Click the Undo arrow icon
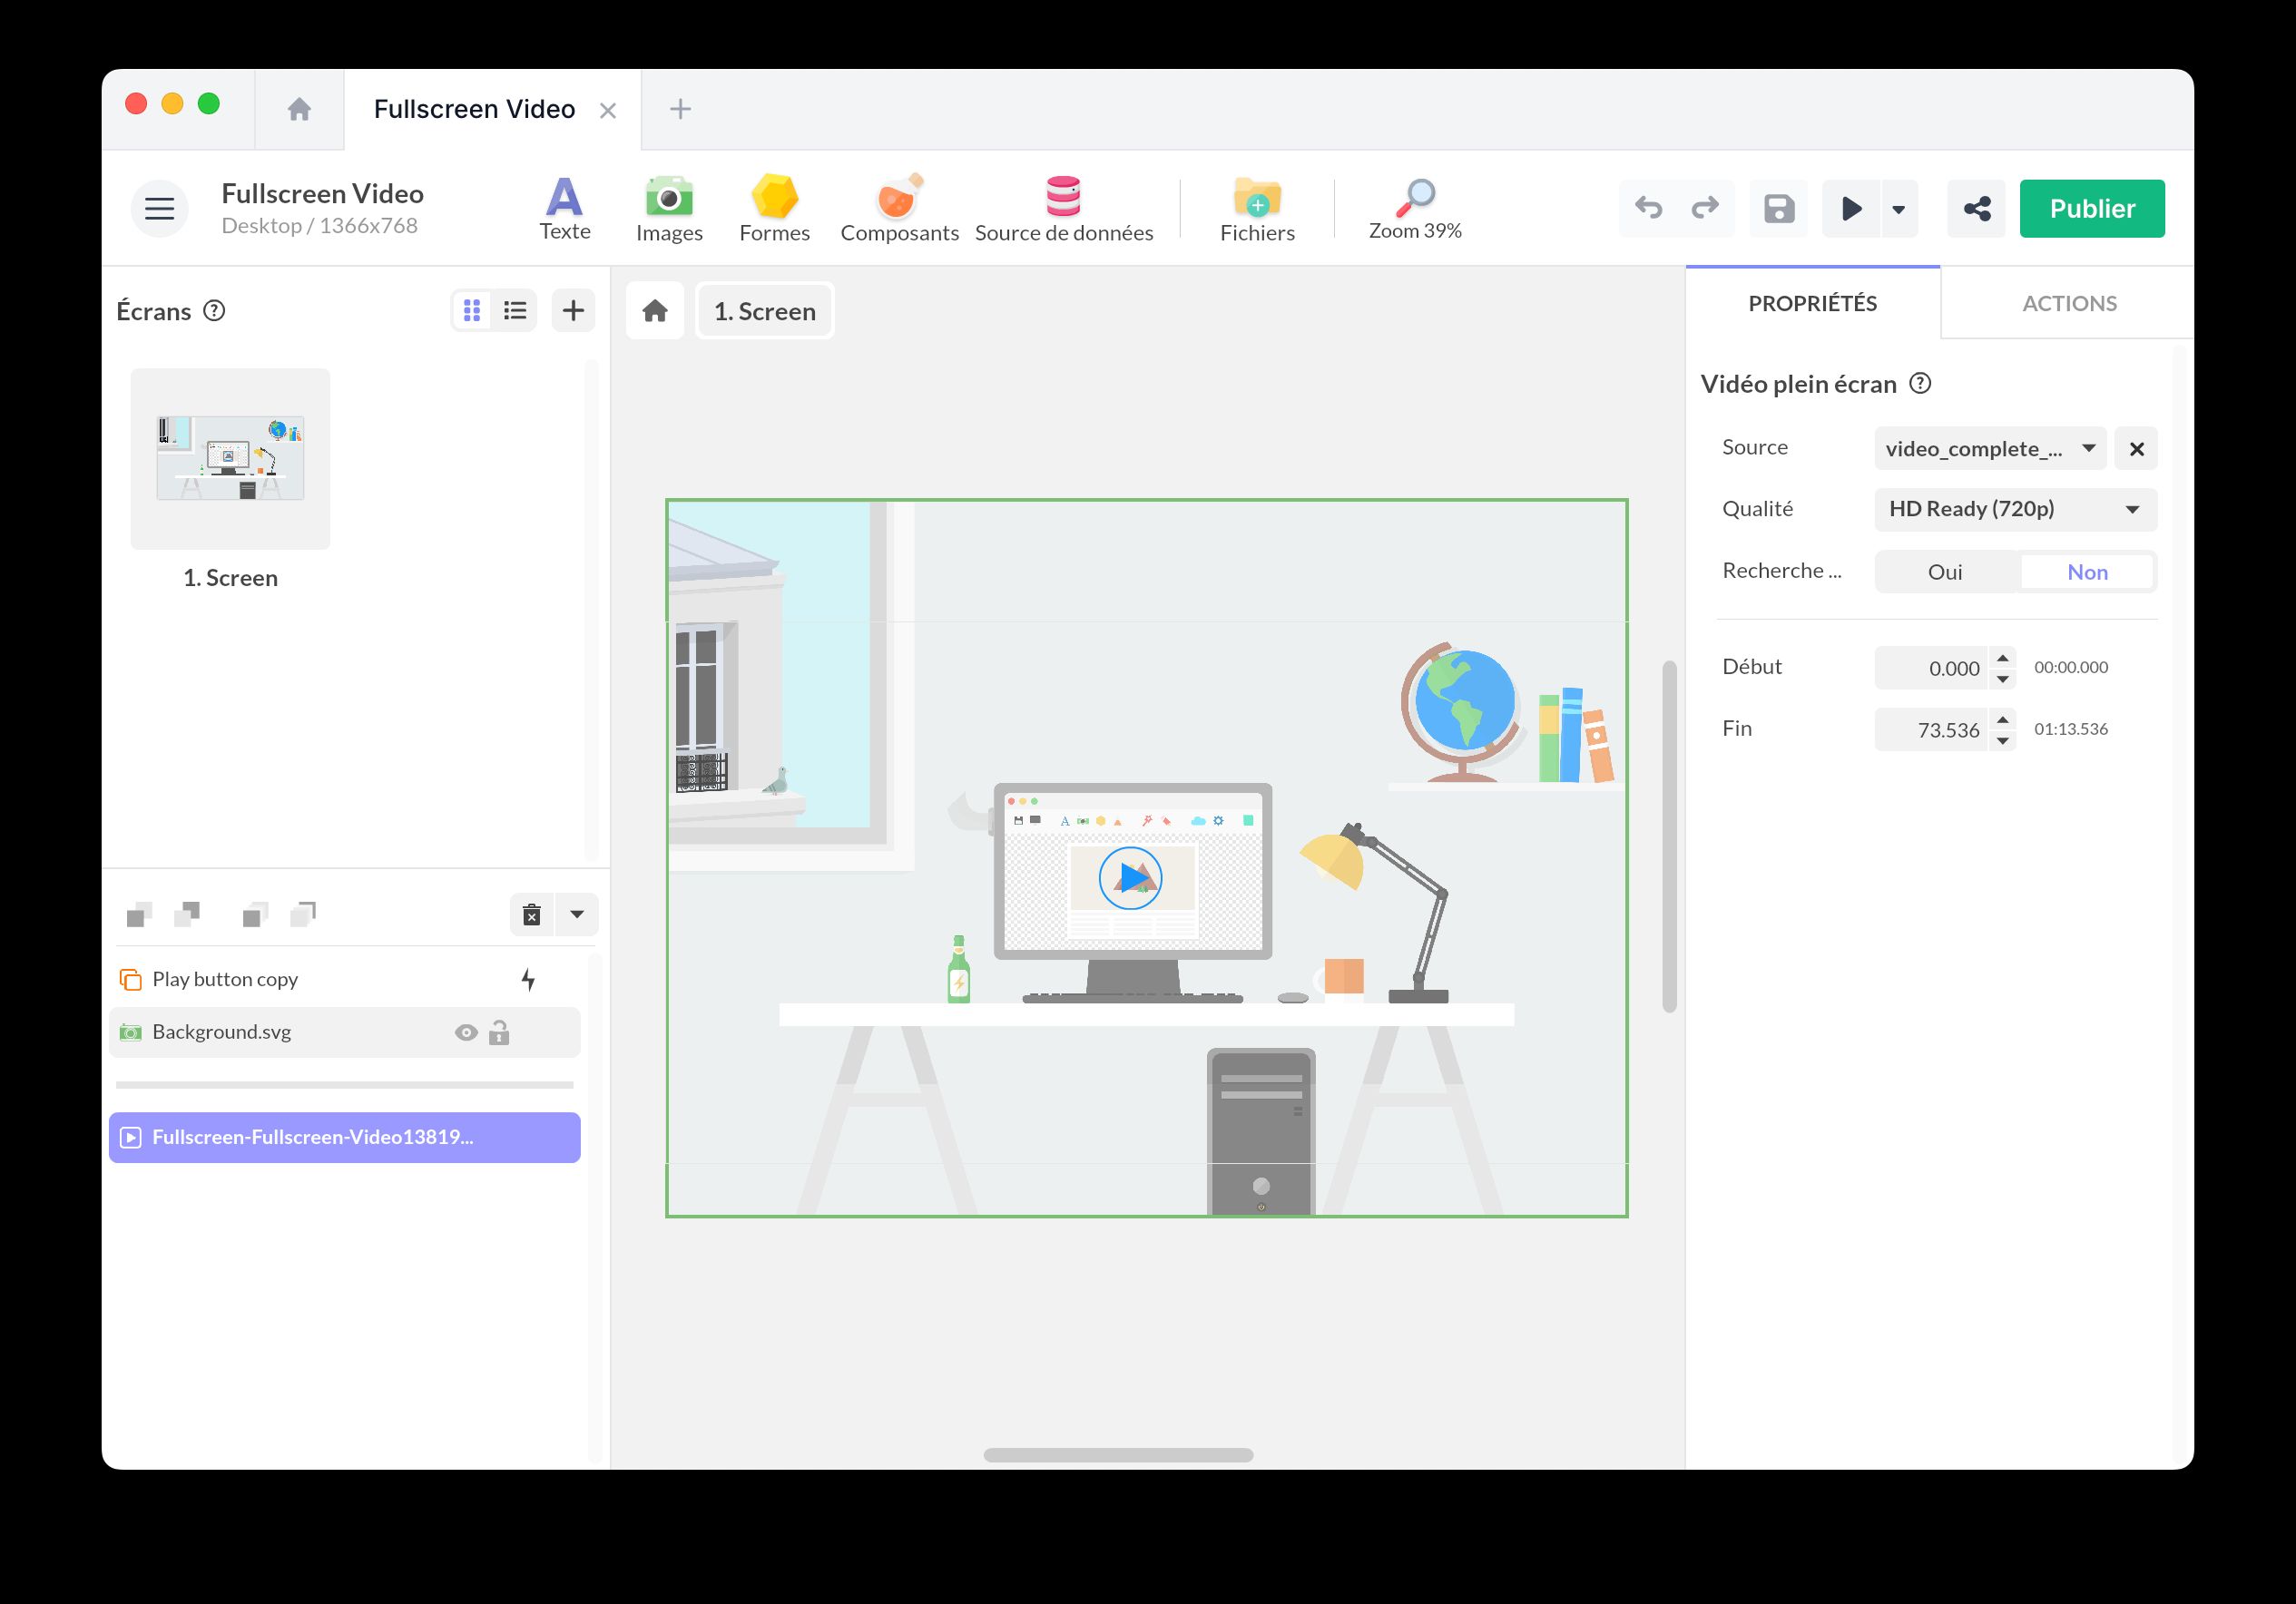This screenshot has height=1604, width=2296. (1649, 208)
